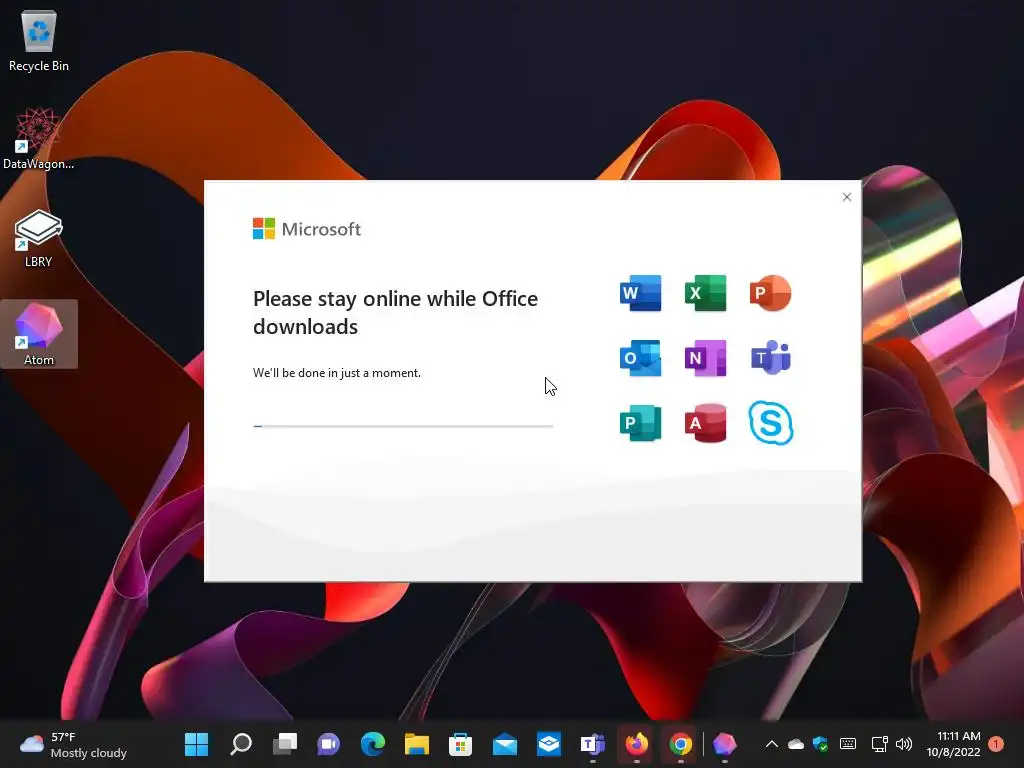Screen dimensions: 1024x768
Task: Select the LBRY desktop shortcut
Action: (39, 238)
